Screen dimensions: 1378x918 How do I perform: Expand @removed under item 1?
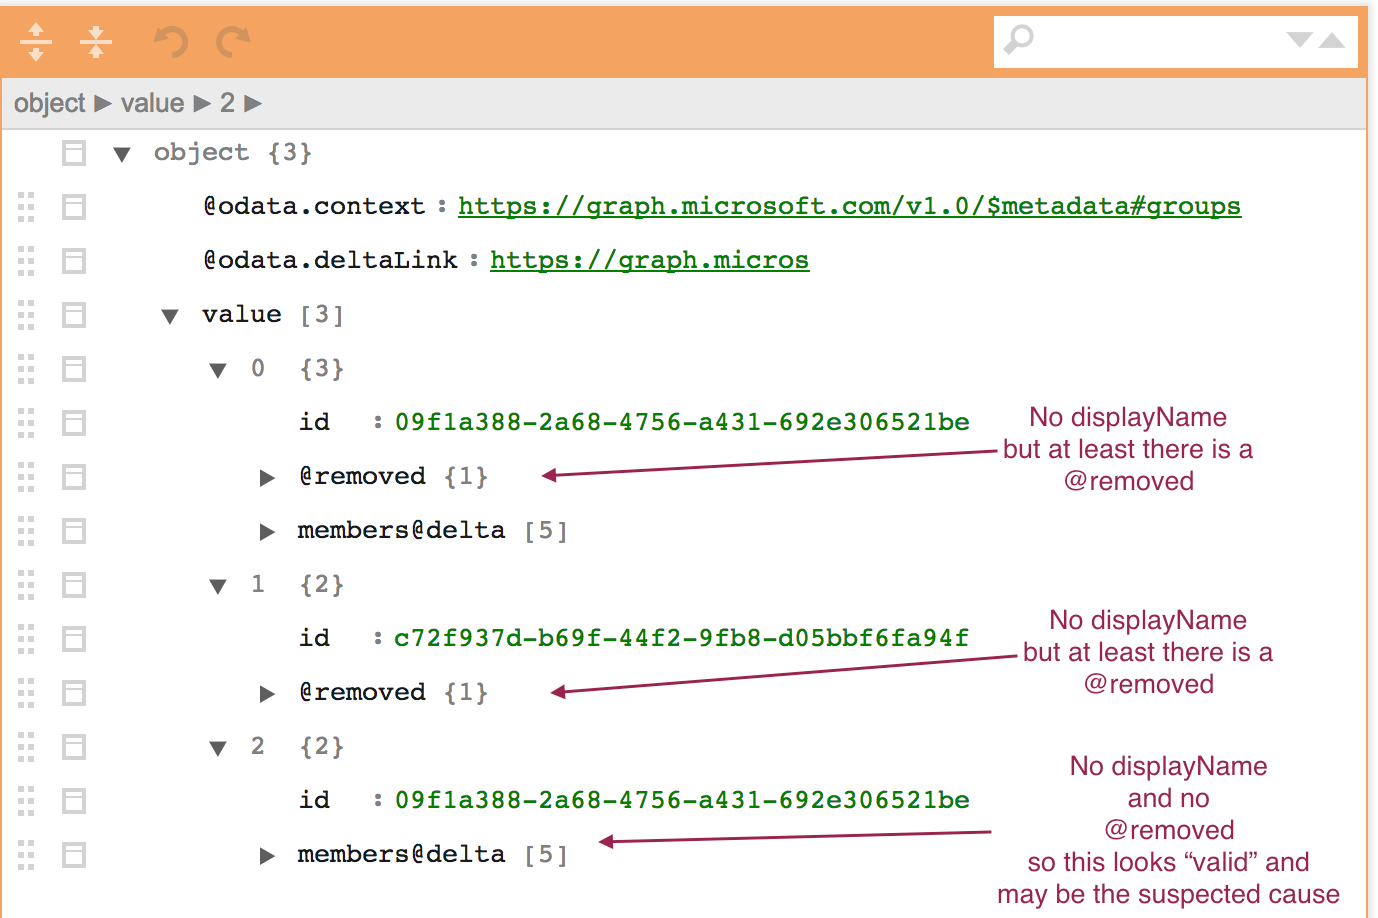267,694
